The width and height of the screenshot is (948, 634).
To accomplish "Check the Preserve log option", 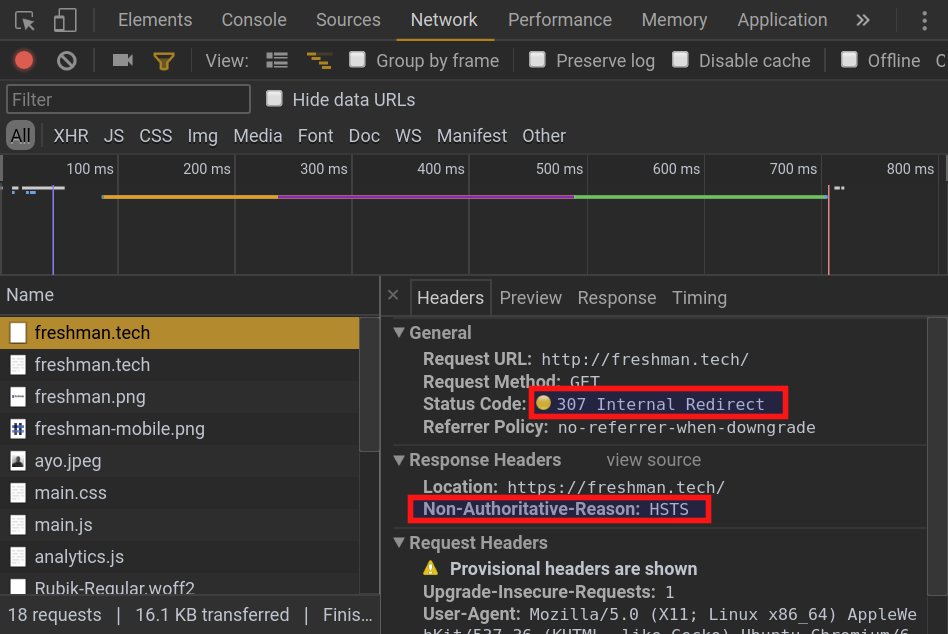I will pos(537,60).
